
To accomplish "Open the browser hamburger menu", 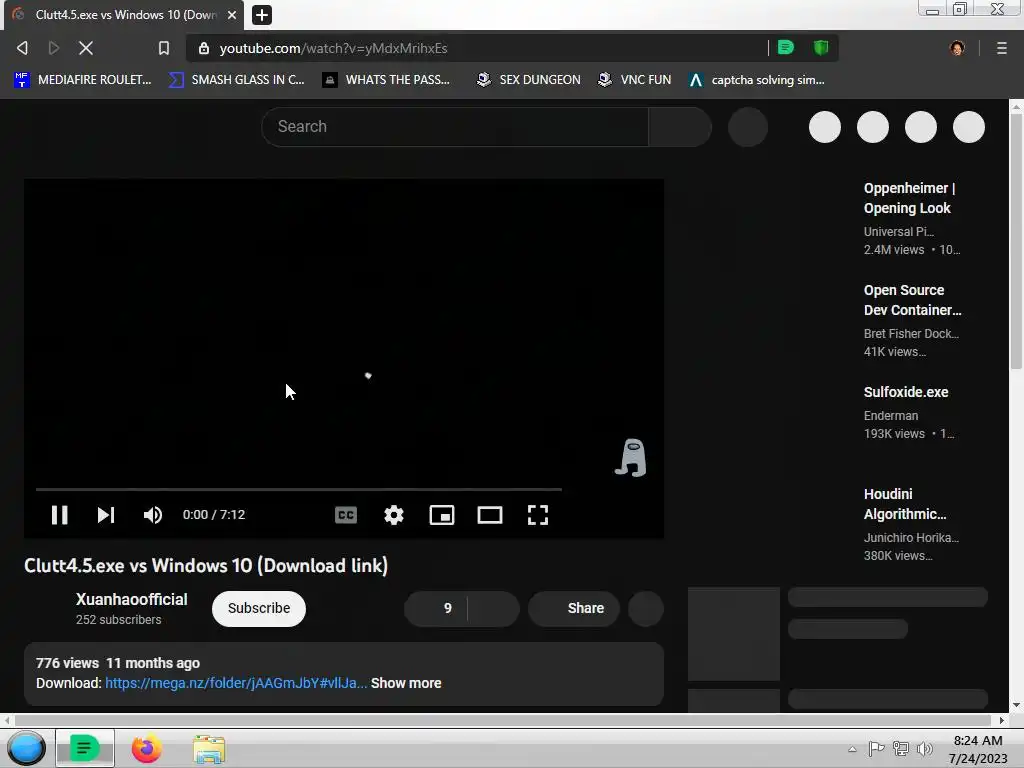I will 1002,48.
